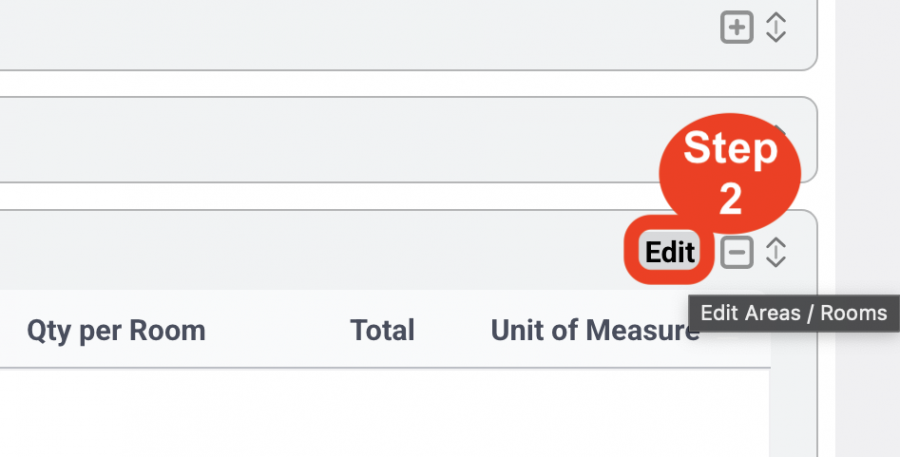Image resolution: width=900 pixels, height=457 pixels.
Task: Click the white gap between top two panels
Action: coord(402,84)
